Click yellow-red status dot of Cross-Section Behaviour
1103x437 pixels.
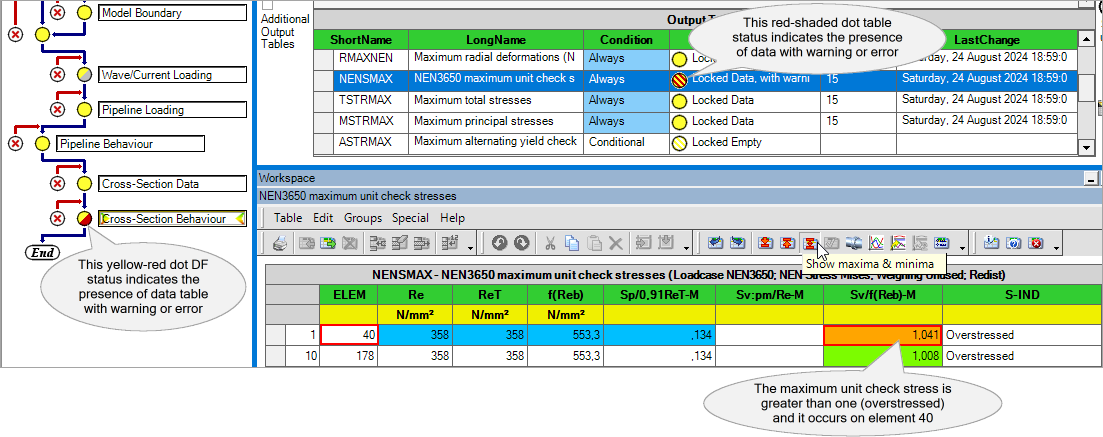tap(85, 218)
